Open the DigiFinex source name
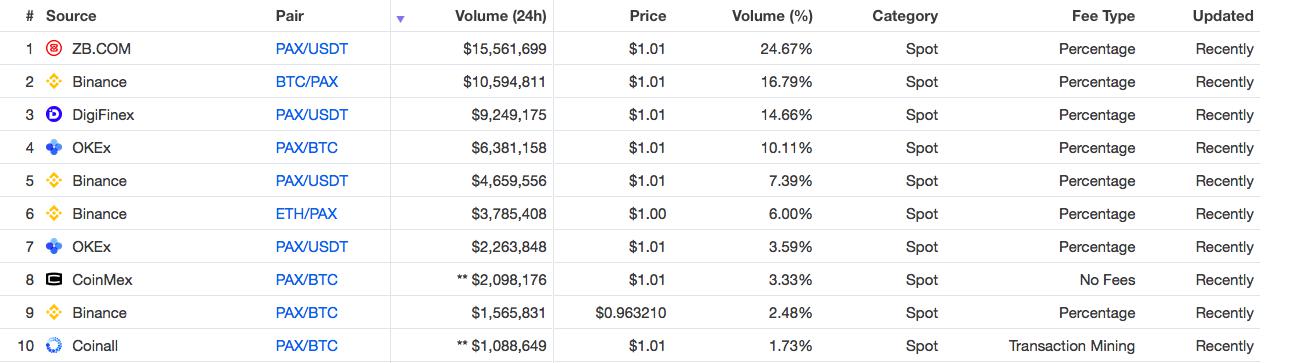The height and width of the screenshot is (363, 1306). click(x=103, y=115)
